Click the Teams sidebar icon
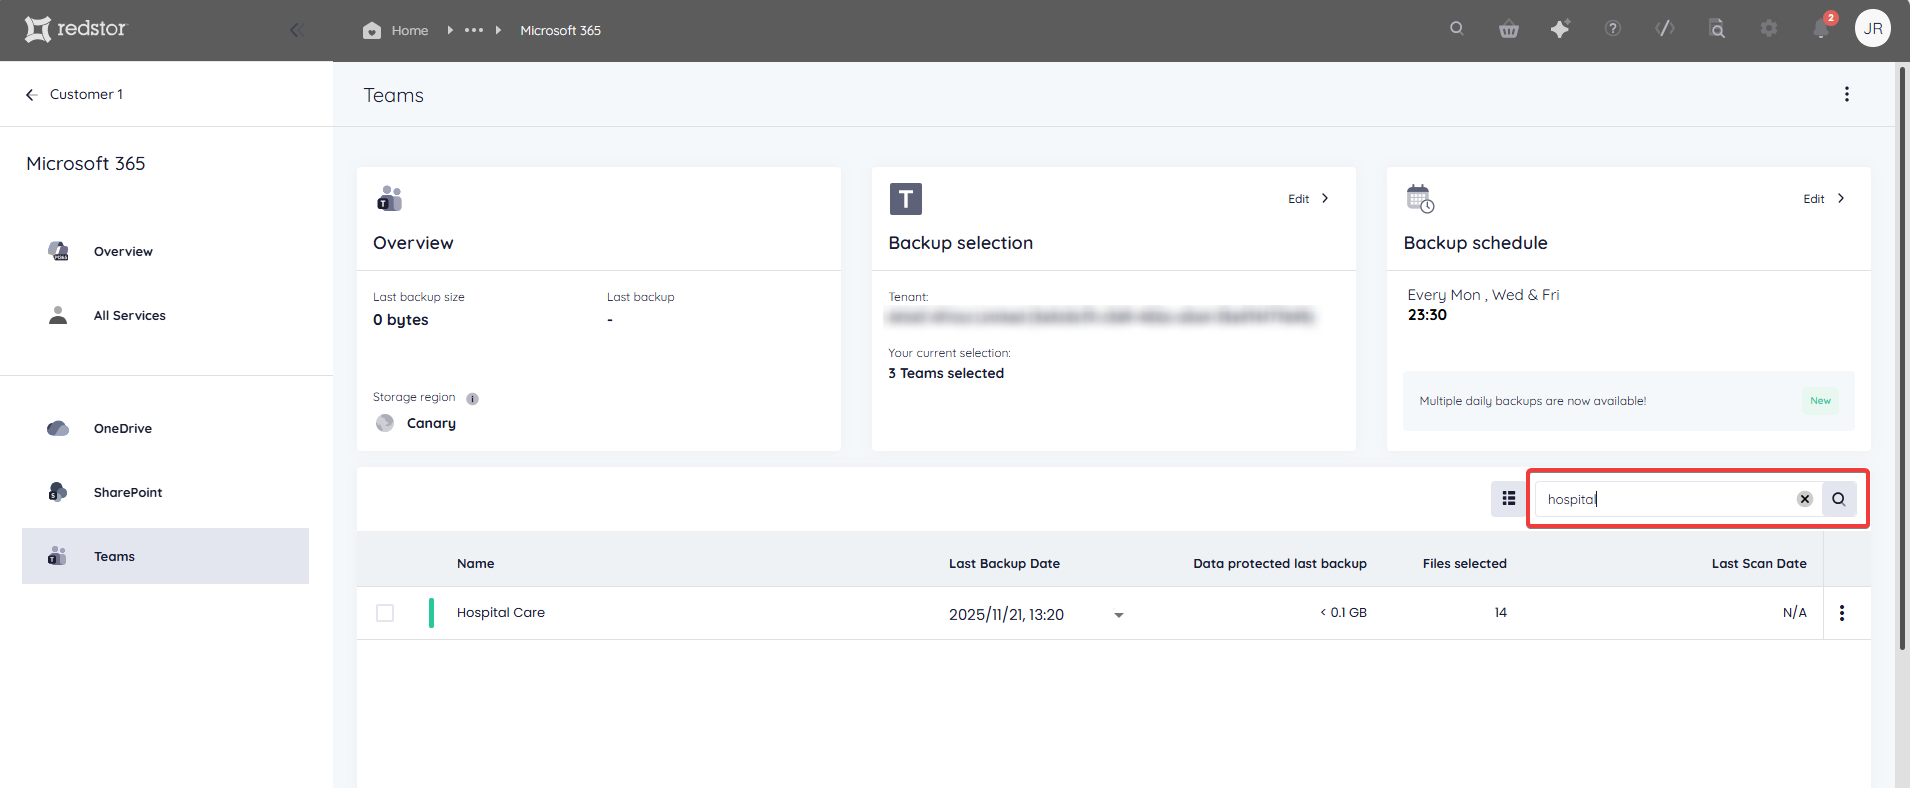Viewport: 1910px width, 788px height. tap(57, 556)
